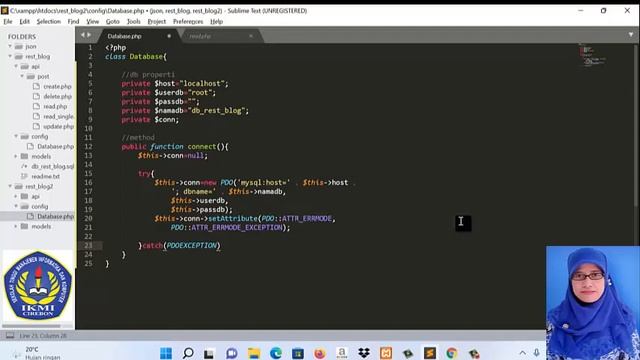Open readme.txt in the sidebar
Viewport: 640px width, 360px height.
point(46,176)
